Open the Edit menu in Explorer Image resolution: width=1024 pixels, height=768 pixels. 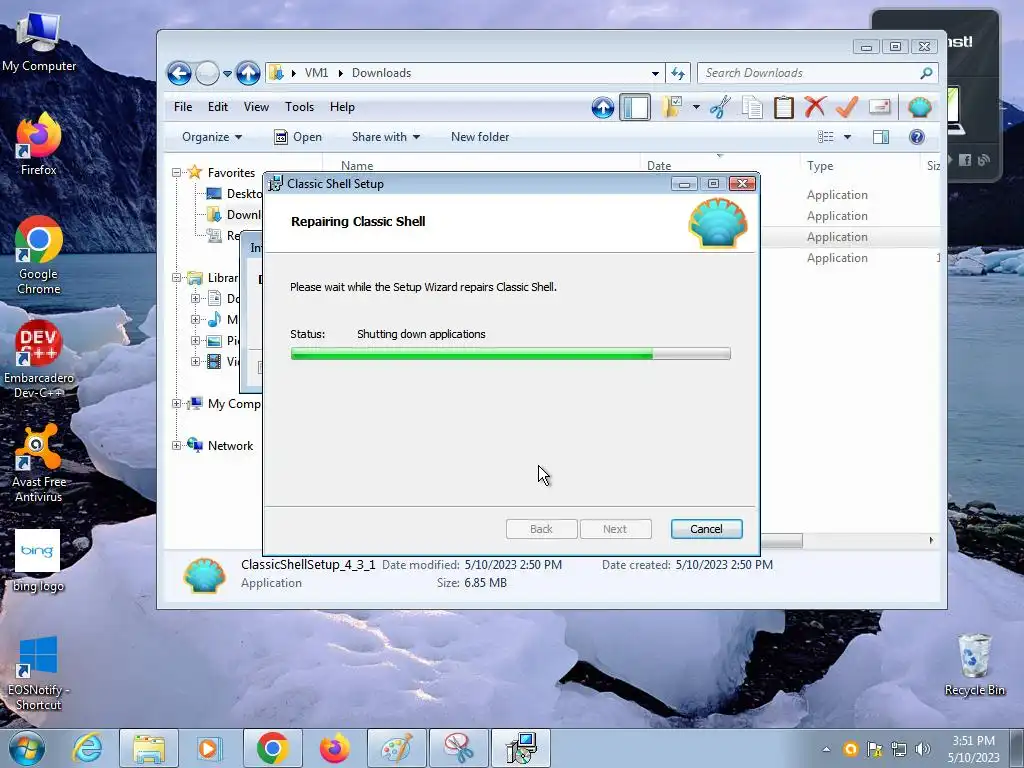(217, 107)
